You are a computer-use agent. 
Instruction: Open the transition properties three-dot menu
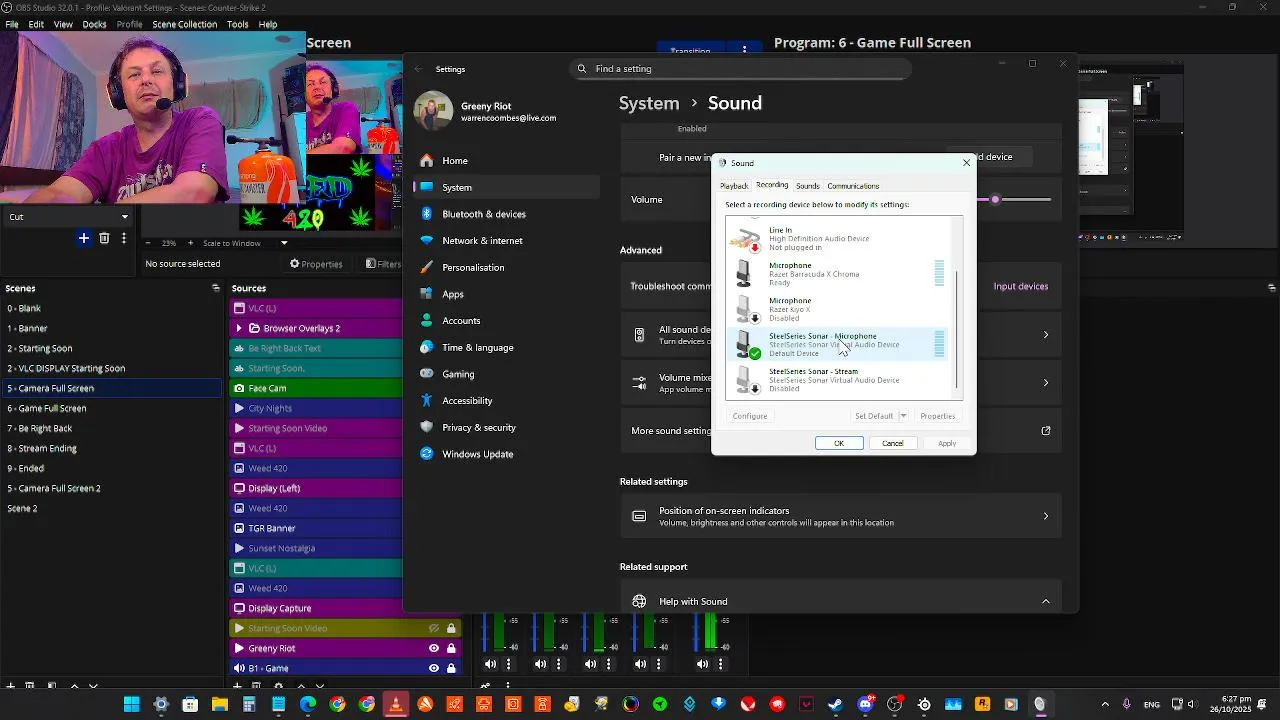(x=124, y=238)
